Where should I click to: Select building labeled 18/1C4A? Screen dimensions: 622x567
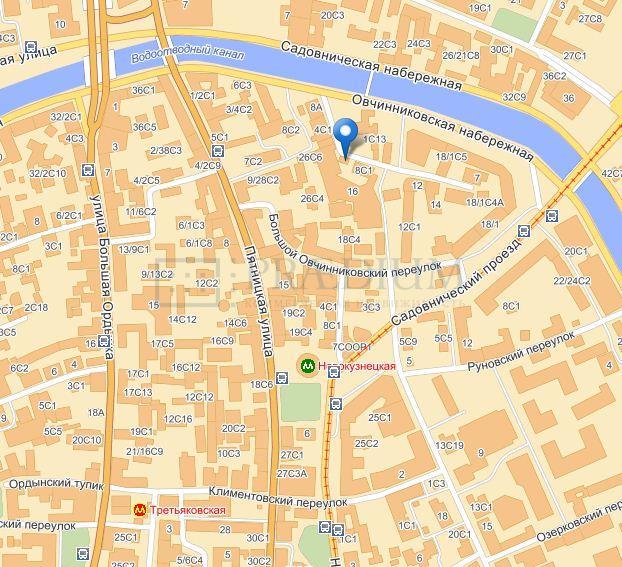click(485, 203)
